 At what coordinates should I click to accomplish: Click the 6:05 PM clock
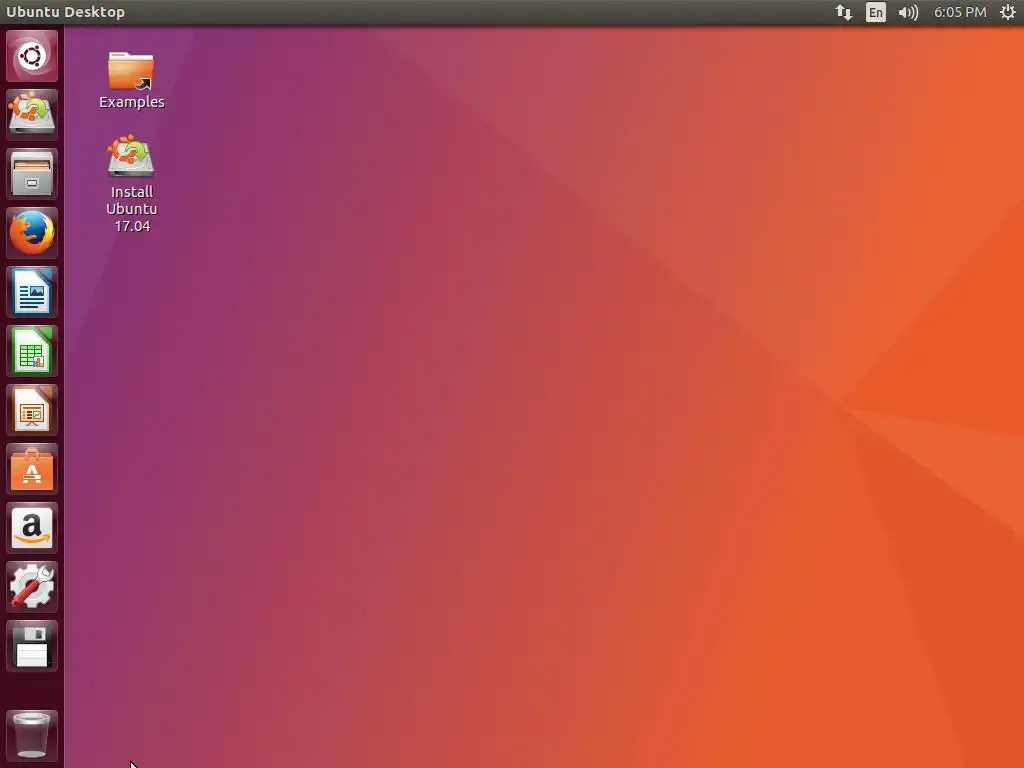pyautogui.click(x=960, y=12)
